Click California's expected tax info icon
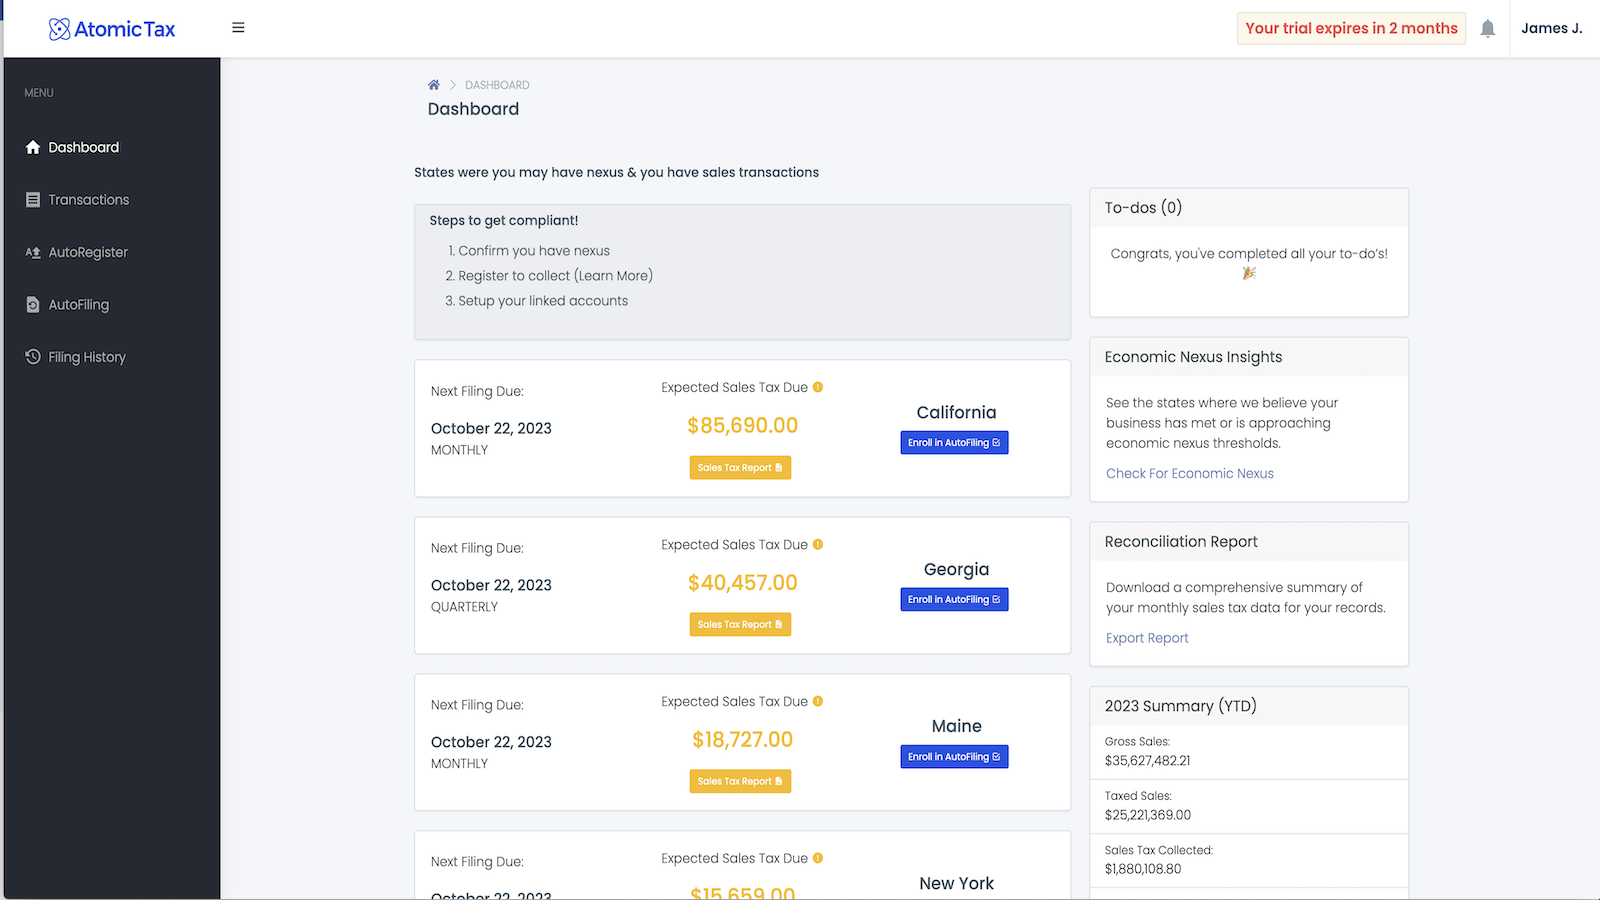The height and width of the screenshot is (900, 1600). click(818, 387)
